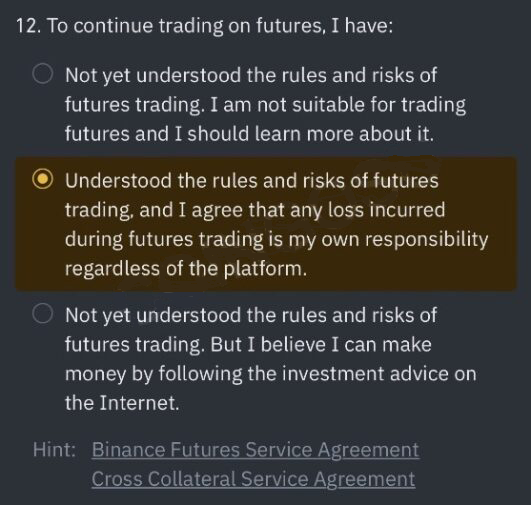Screen dimensions: 531x505
Task: Click the text 'regardless of the platform.'
Action: (186, 269)
